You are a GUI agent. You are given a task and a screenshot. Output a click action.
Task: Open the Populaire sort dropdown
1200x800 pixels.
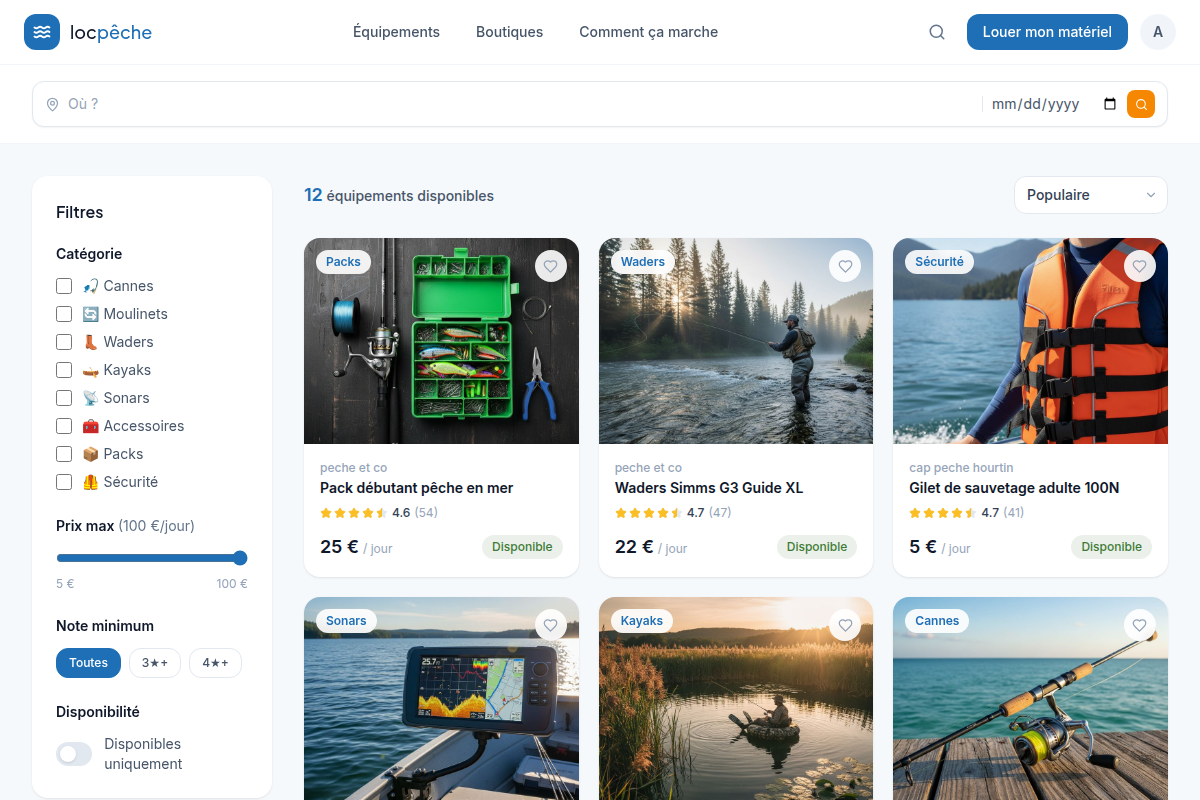tap(1091, 195)
